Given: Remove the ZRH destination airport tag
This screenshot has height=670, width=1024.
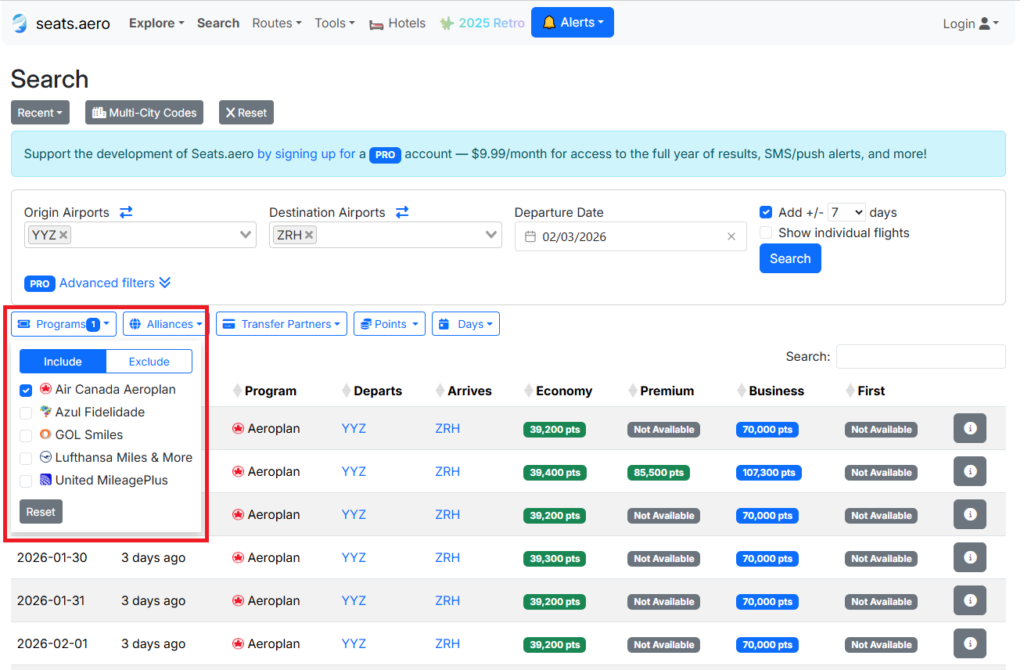Looking at the screenshot, I should (x=310, y=235).
